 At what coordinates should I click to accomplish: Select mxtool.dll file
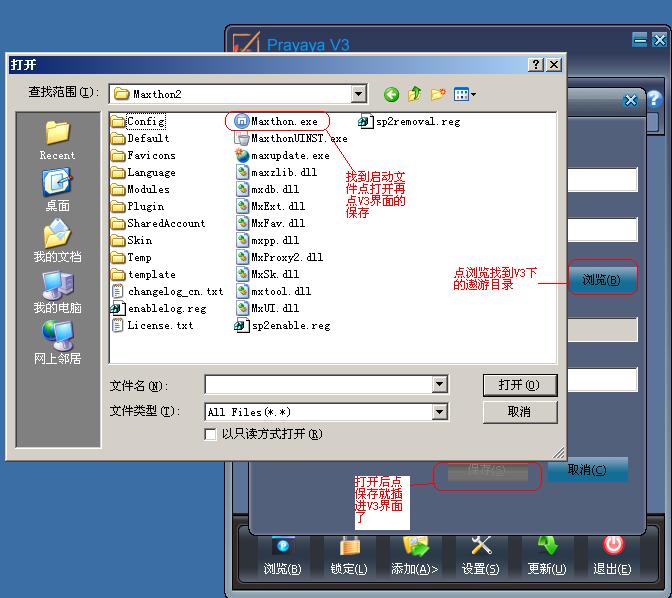pyautogui.click(x=273, y=291)
